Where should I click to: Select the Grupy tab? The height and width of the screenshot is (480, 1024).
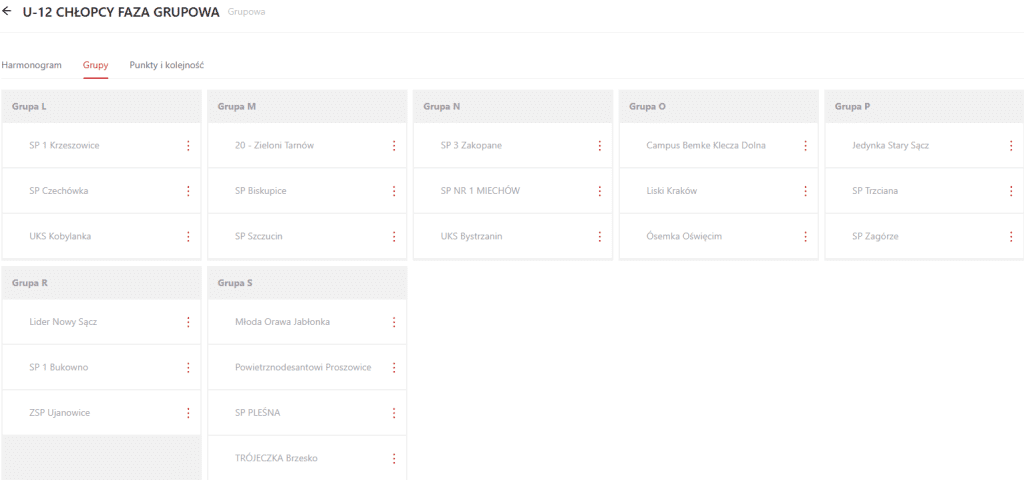coord(95,65)
